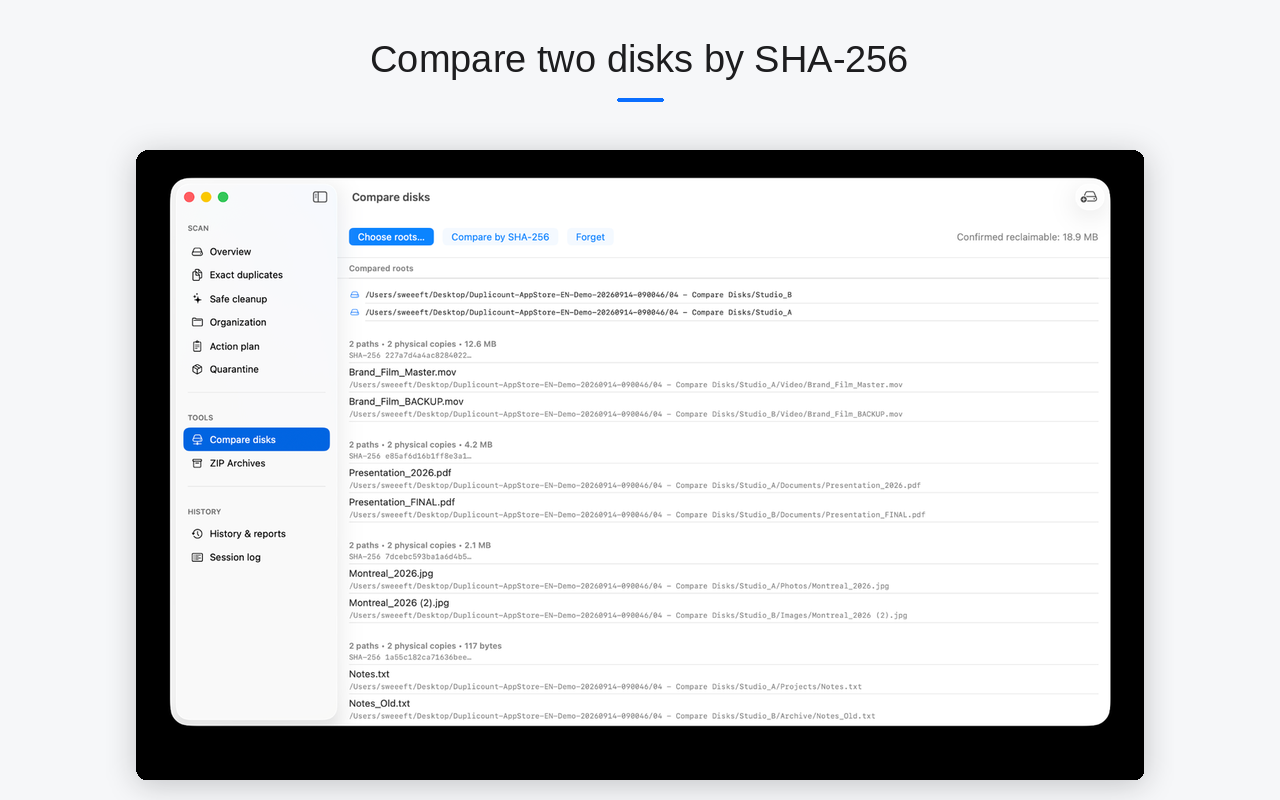The height and width of the screenshot is (800, 1280).
Task: Click the Choose roots… button
Action: (x=391, y=237)
